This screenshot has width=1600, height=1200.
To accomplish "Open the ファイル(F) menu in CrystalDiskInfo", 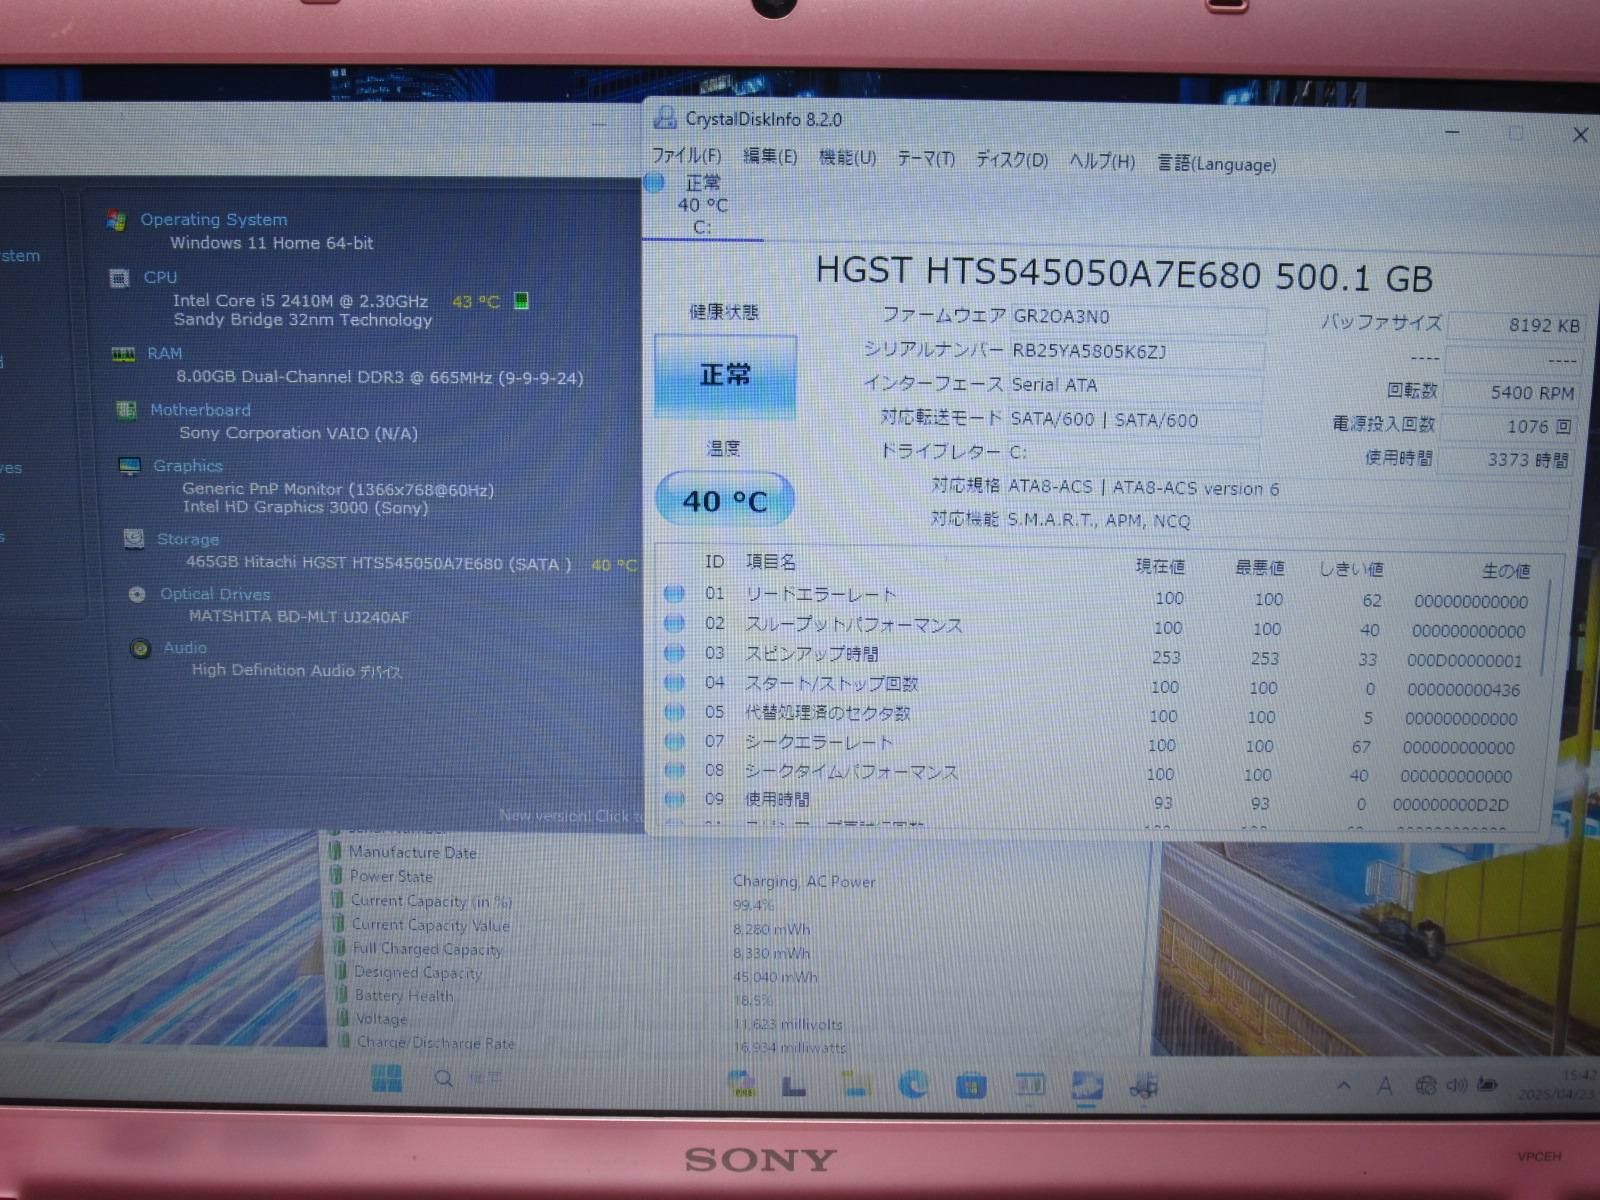I will (686, 156).
